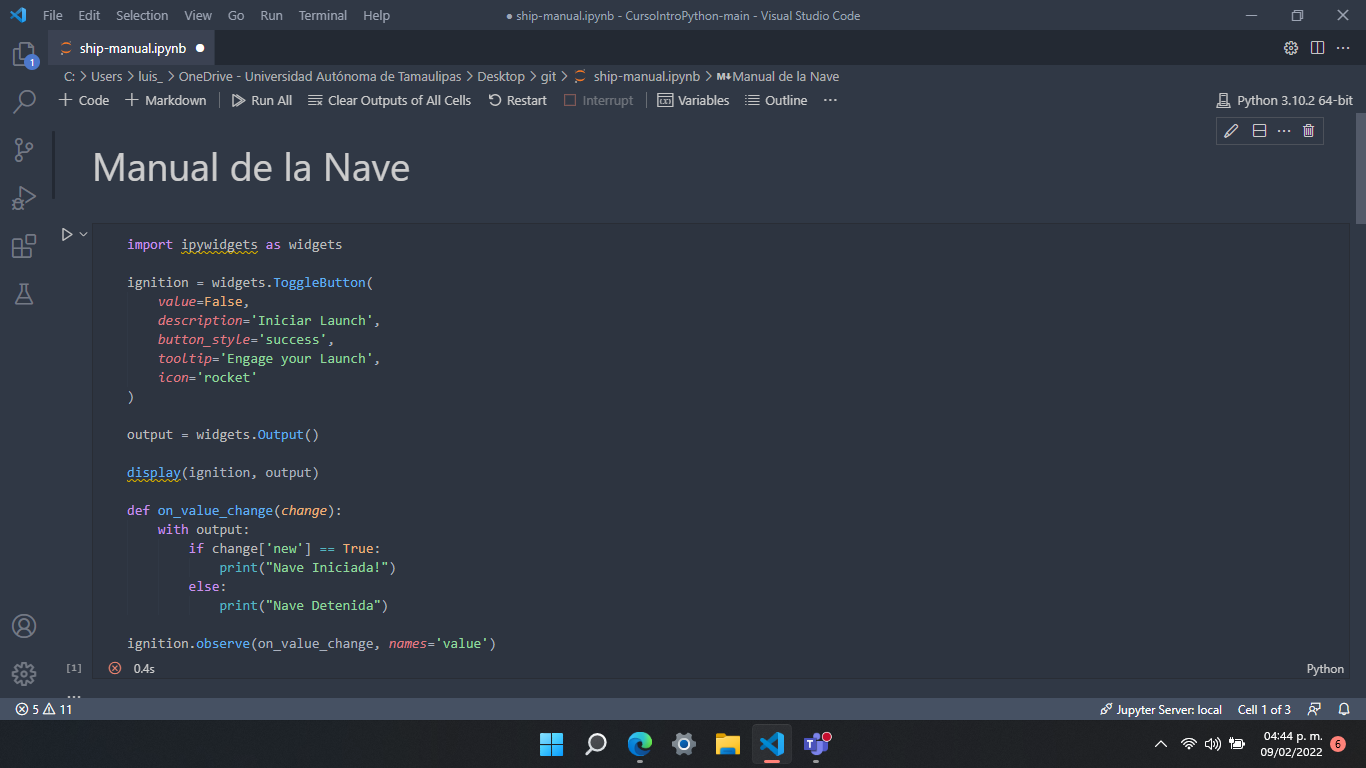Image resolution: width=1366 pixels, height=768 pixels.
Task: Open the Accounts menu in activity bar
Action: pyautogui.click(x=24, y=626)
